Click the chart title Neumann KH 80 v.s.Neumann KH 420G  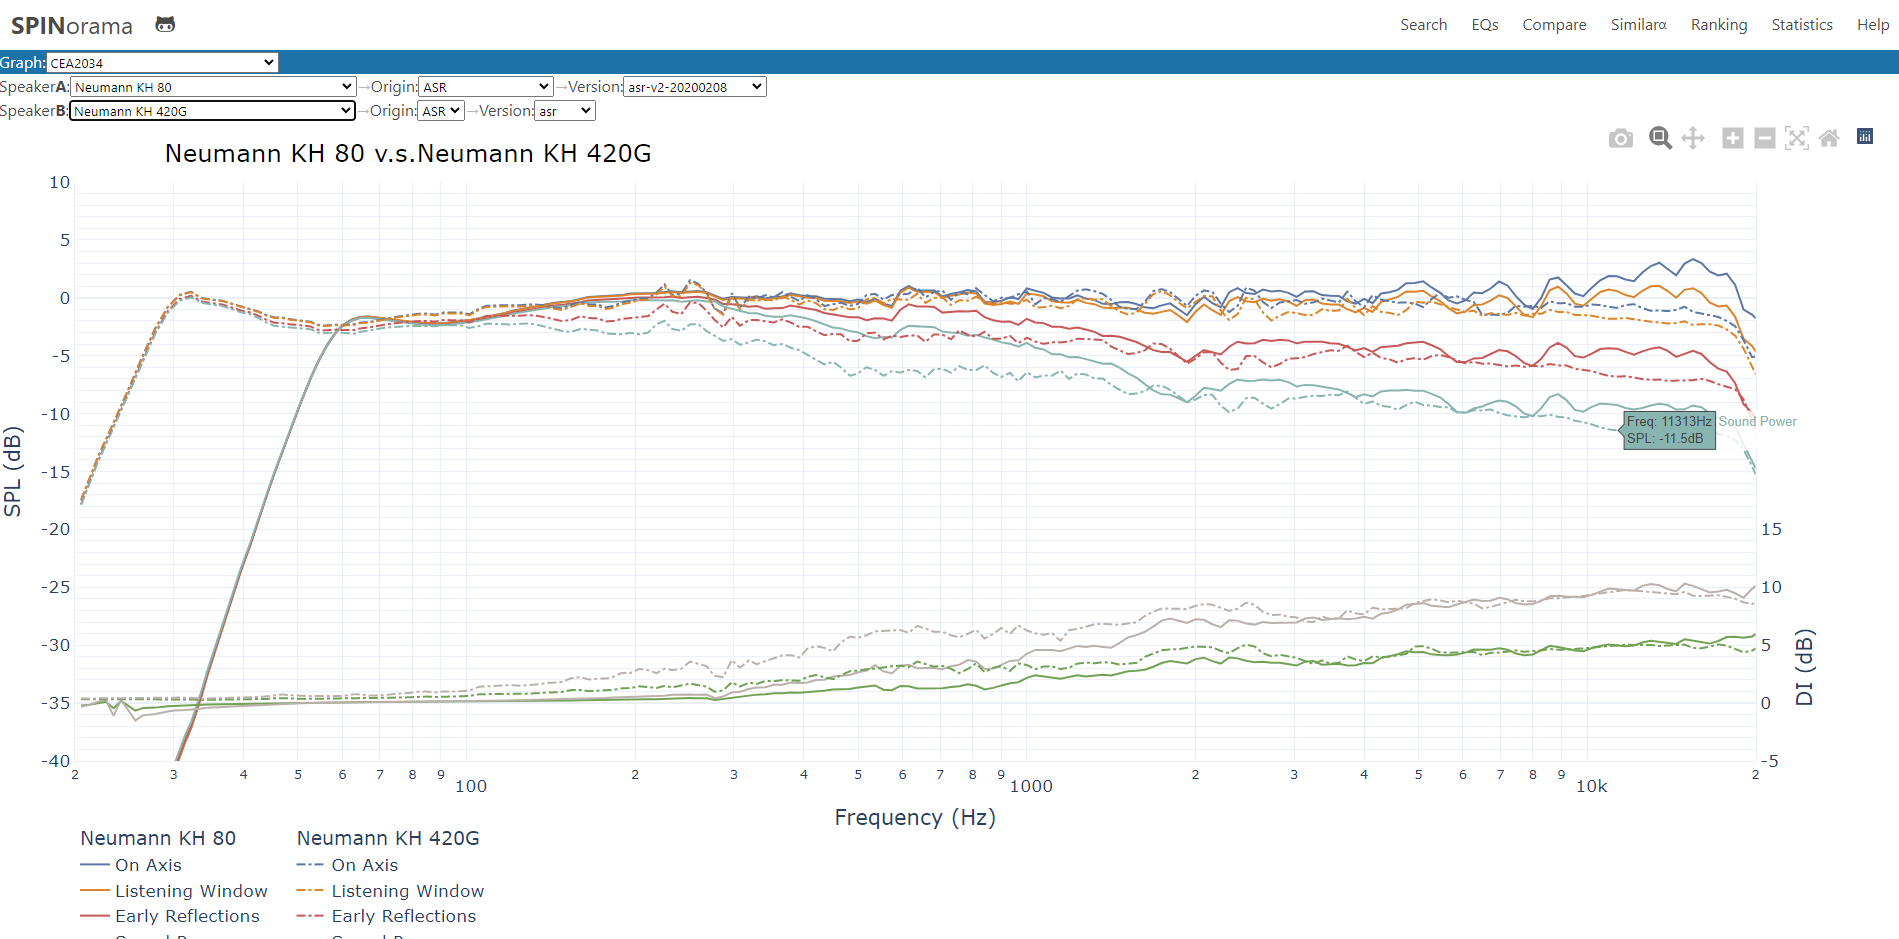pos(408,153)
